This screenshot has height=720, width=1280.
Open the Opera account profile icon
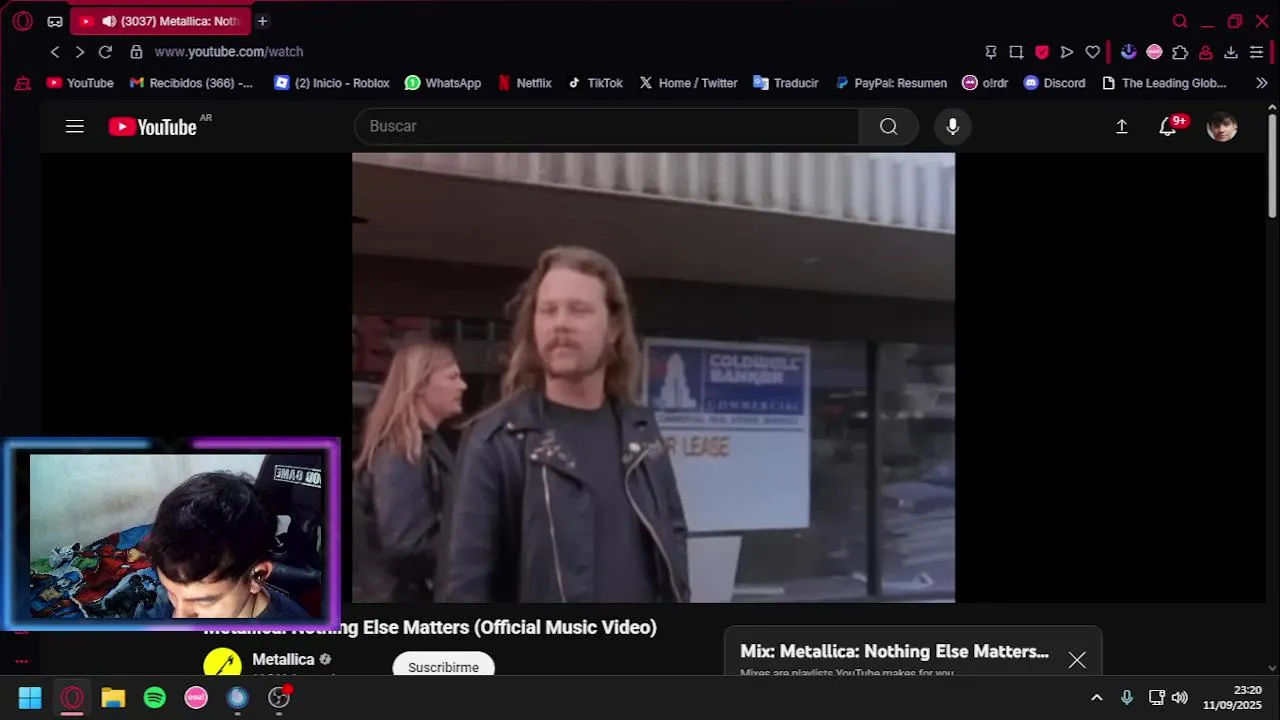pyautogui.click(x=1206, y=52)
